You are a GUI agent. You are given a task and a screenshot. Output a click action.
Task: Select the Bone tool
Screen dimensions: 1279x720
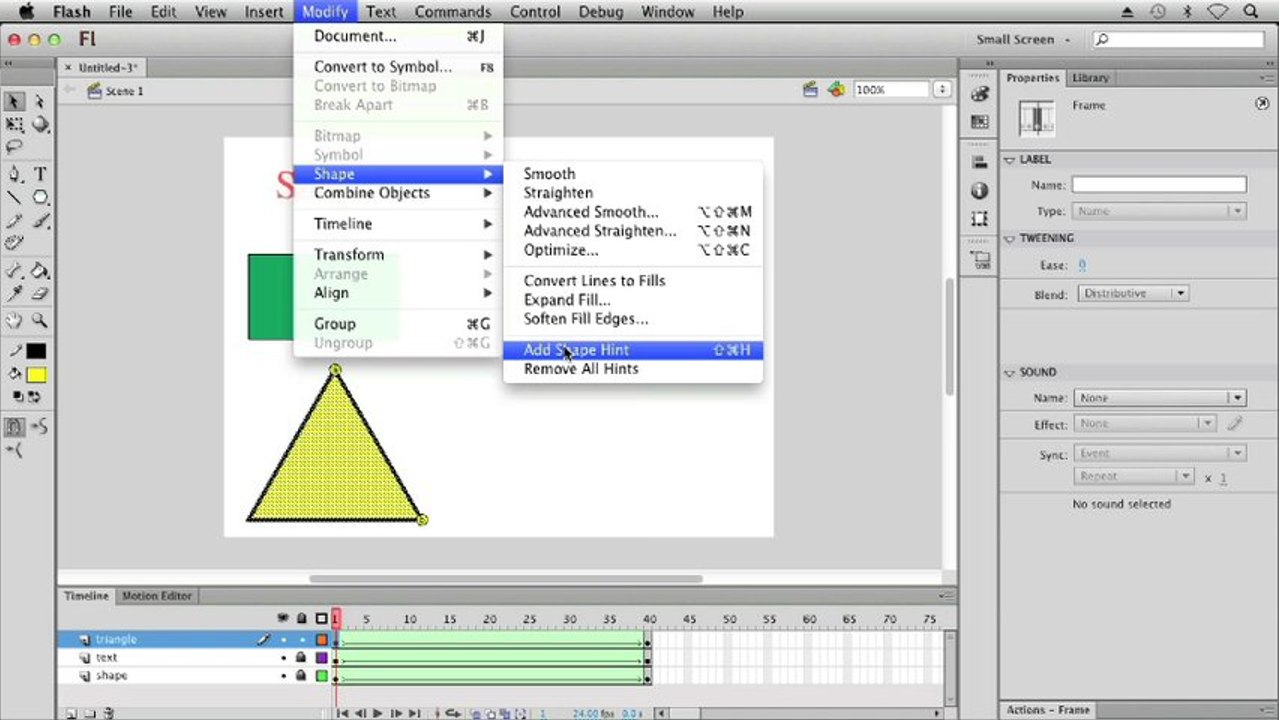click(15, 271)
